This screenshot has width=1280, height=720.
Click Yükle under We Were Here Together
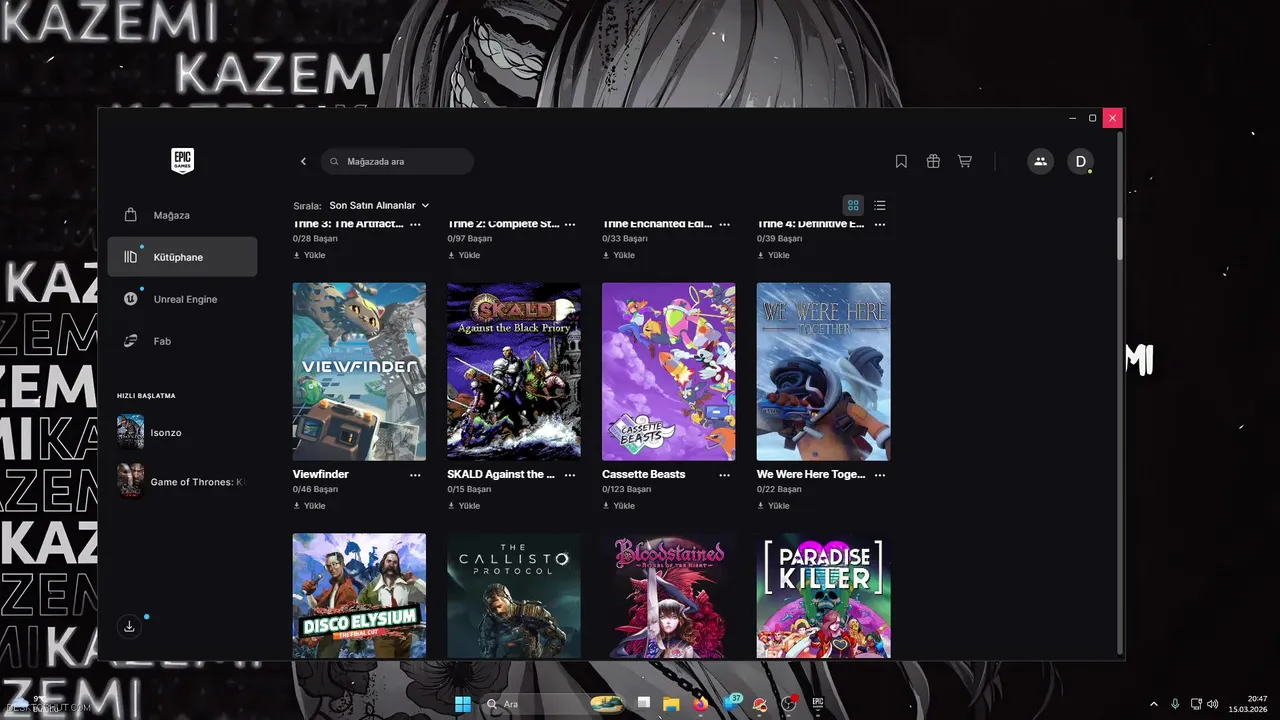(773, 506)
